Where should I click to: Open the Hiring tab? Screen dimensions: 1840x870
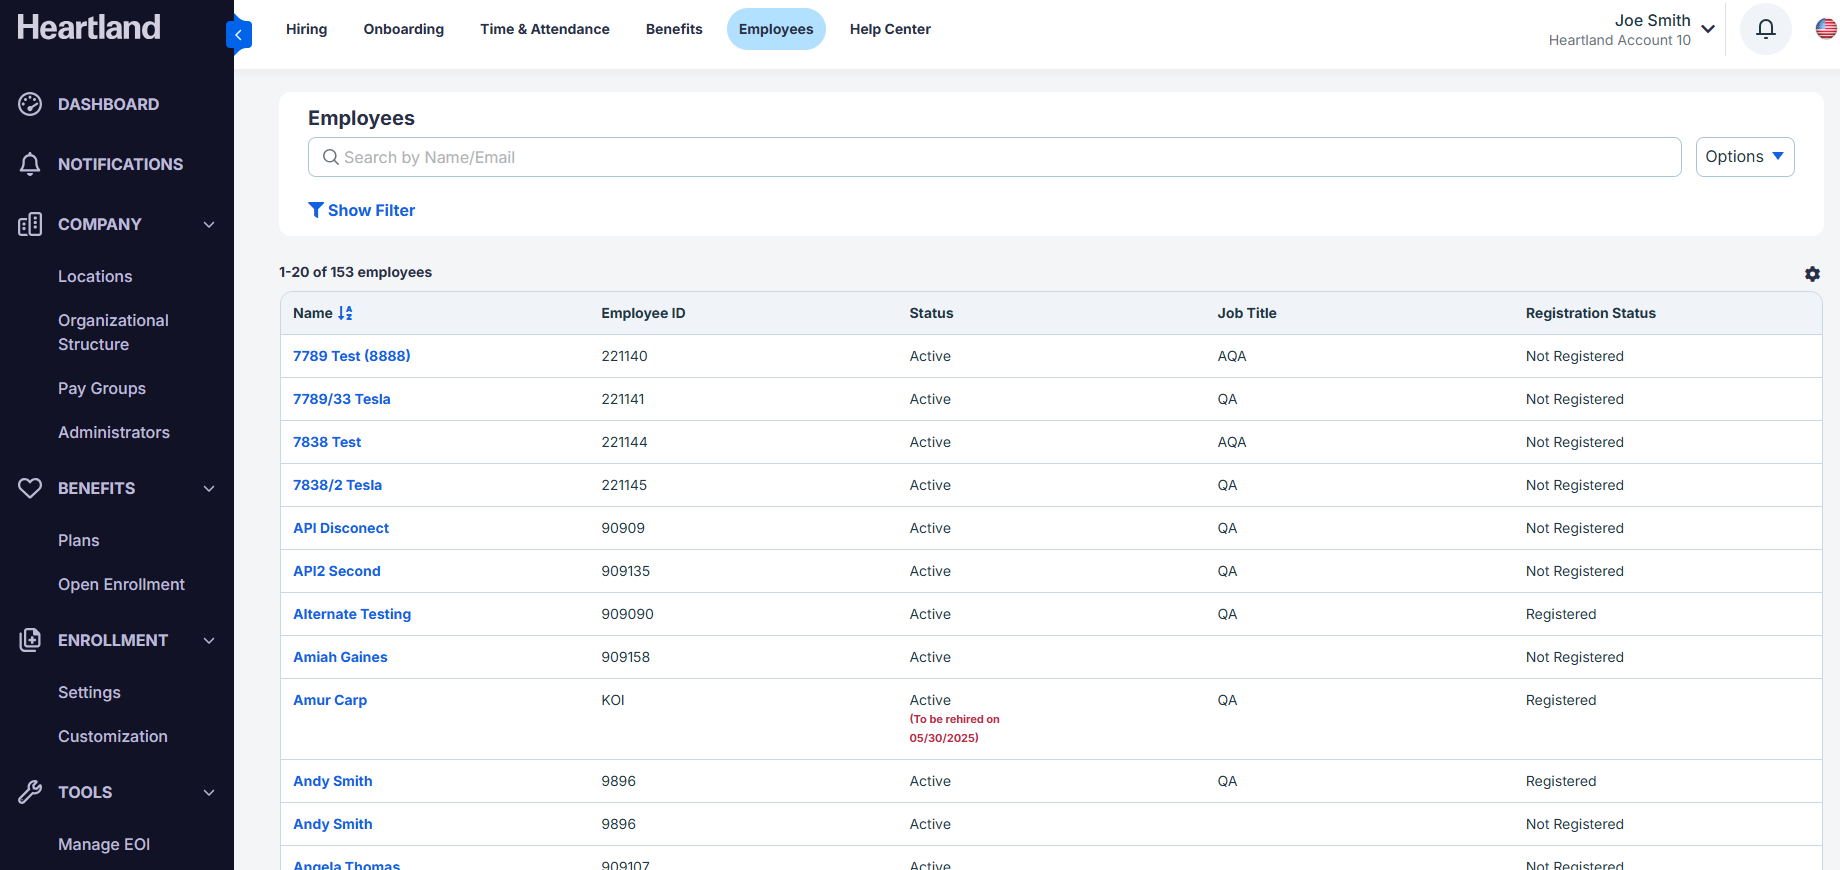click(306, 29)
